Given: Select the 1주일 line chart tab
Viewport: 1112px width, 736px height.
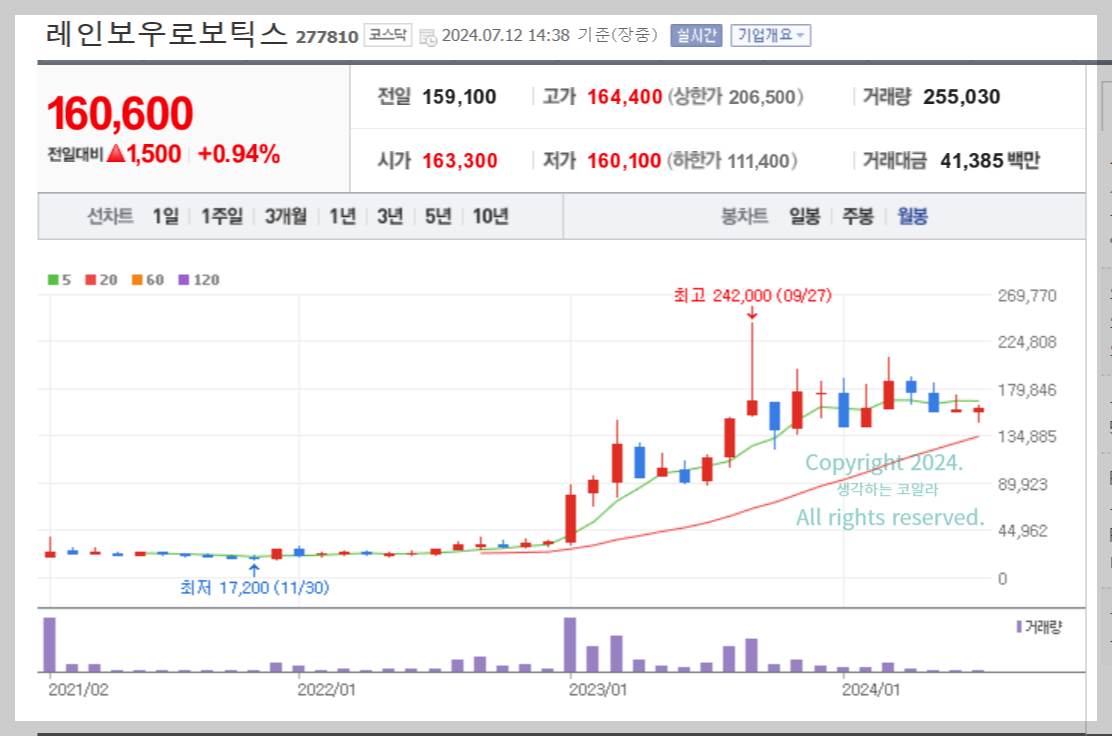Looking at the screenshot, I should [222, 216].
